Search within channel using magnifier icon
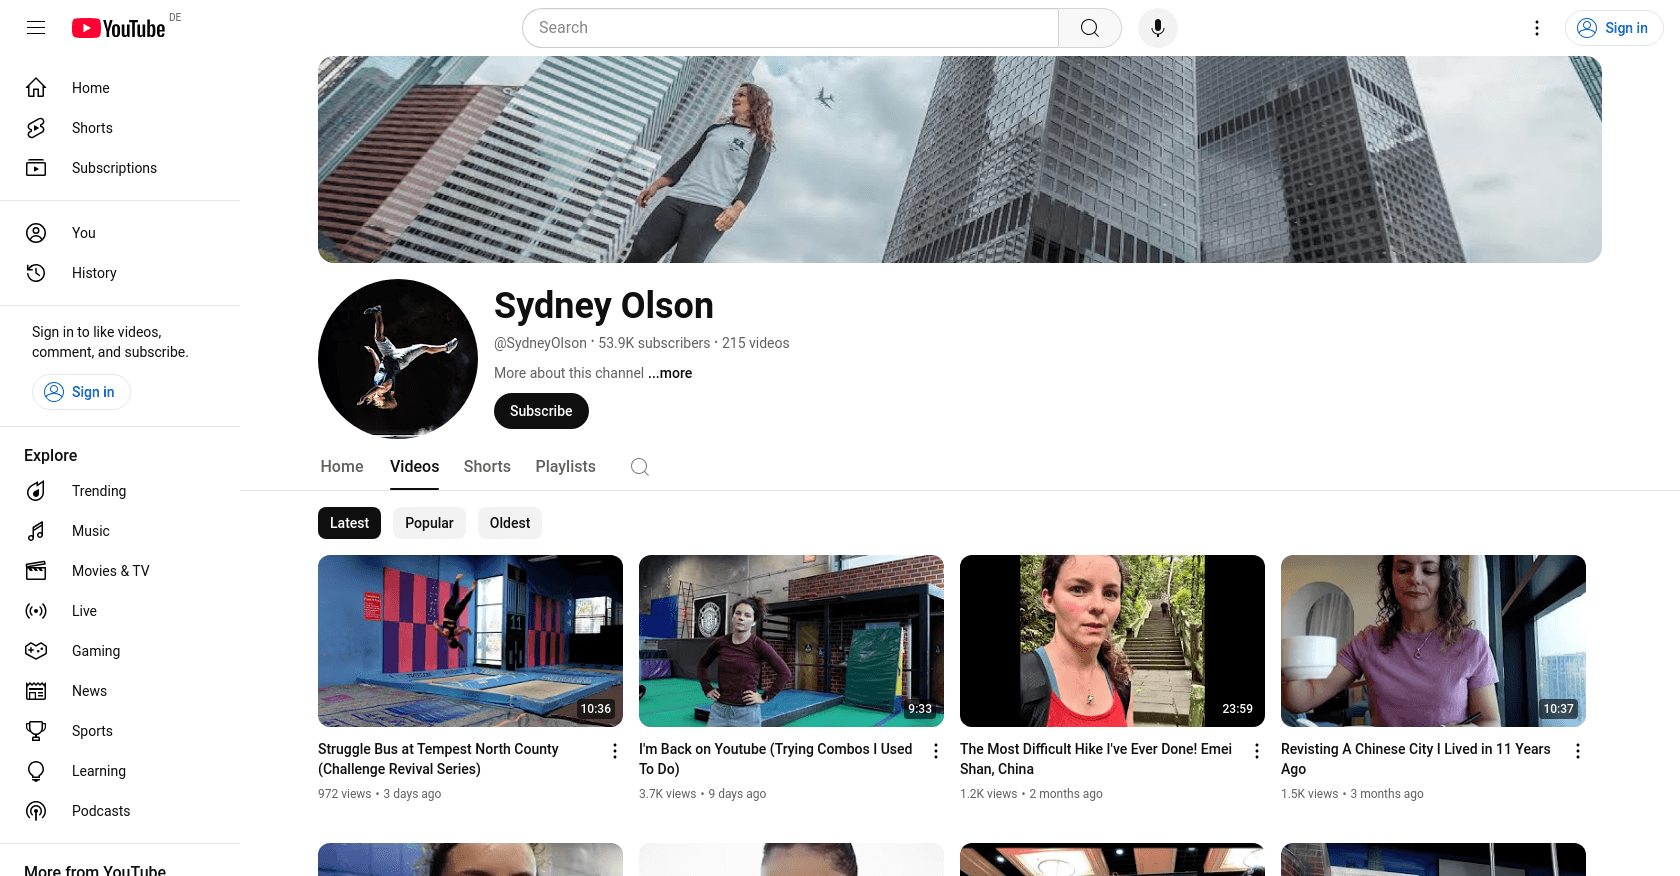The width and height of the screenshot is (1680, 876). pyautogui.click(x=640, y=467)
